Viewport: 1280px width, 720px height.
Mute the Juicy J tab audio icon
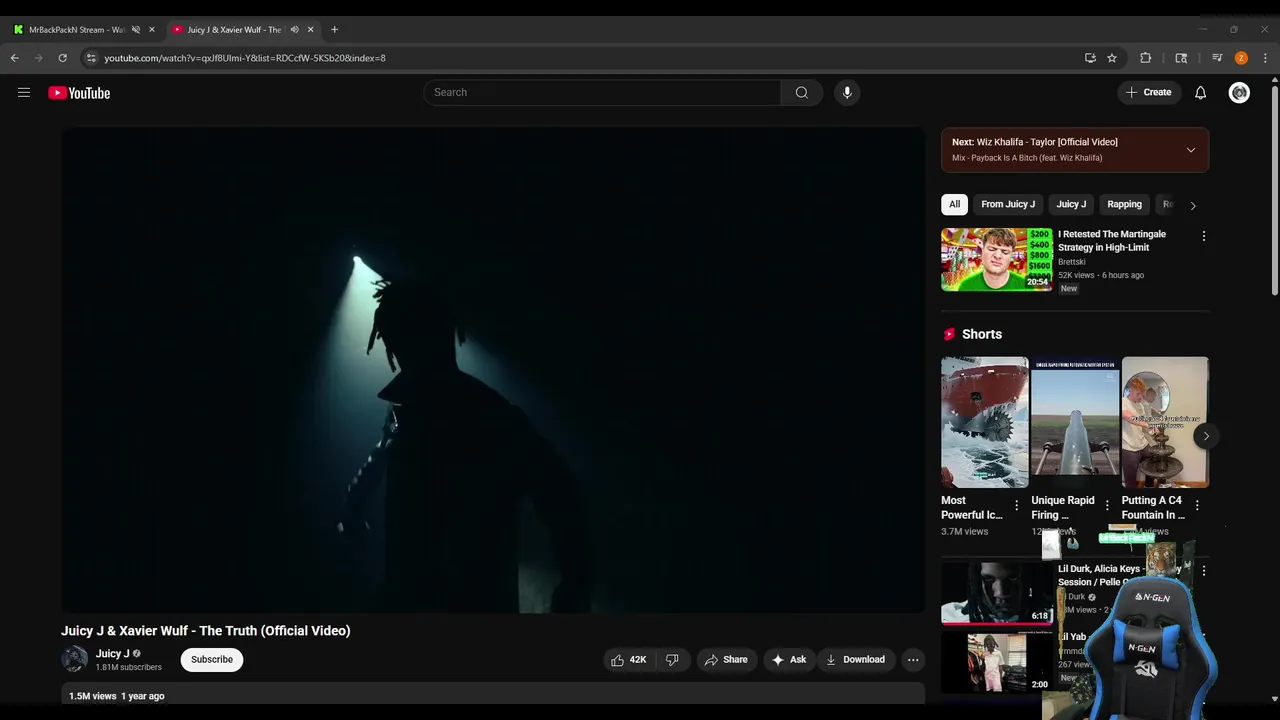[x=294, y=29]
